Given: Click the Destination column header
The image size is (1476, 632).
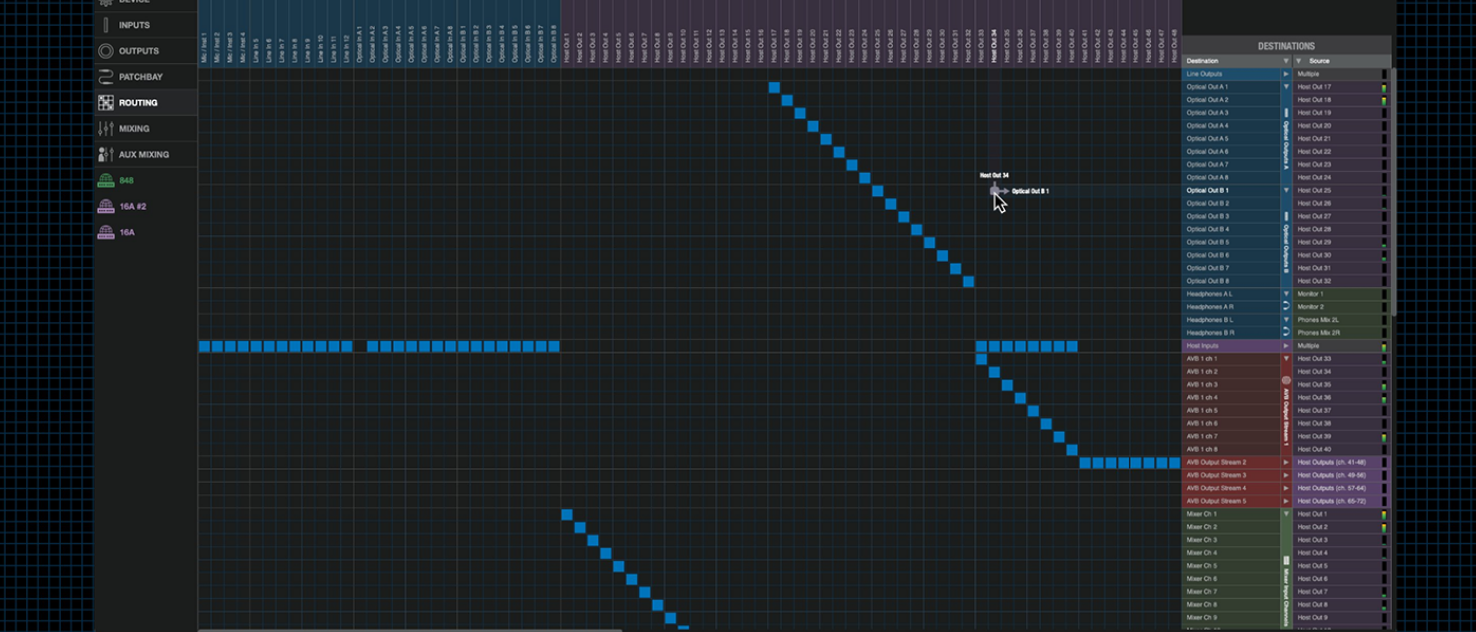Looking at the screenshot, I should [x=1230, y=61].
